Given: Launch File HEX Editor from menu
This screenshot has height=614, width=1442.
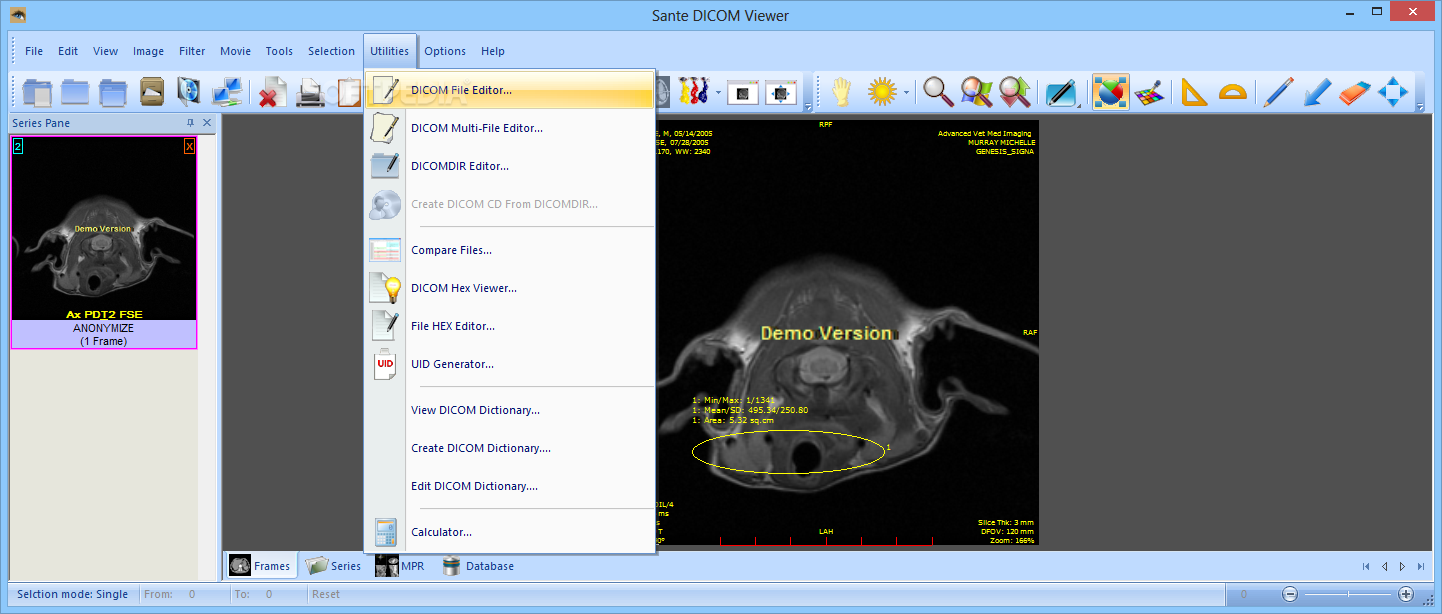Looking at the screenshot, I should coord(510,326).
